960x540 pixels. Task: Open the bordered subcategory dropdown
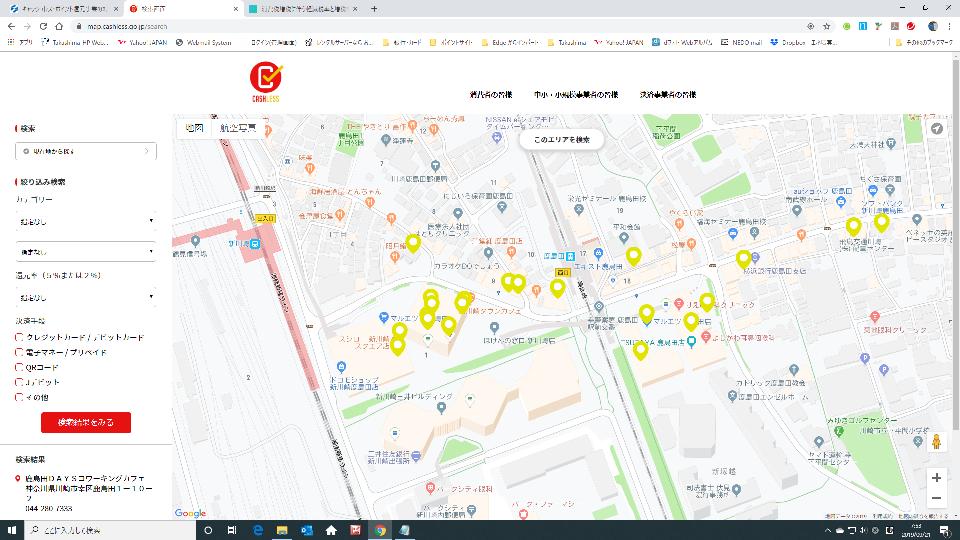(x=86, y=252)
